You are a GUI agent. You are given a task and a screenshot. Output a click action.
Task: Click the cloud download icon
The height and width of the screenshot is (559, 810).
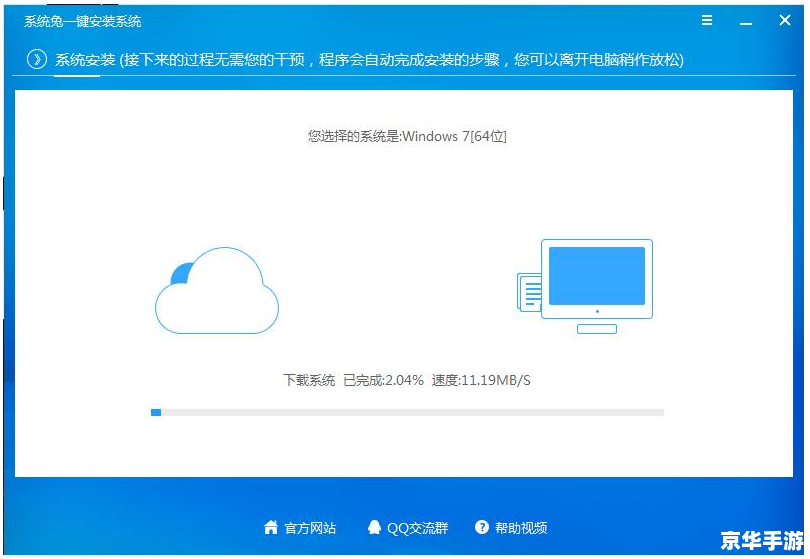(x=217, y=290)
